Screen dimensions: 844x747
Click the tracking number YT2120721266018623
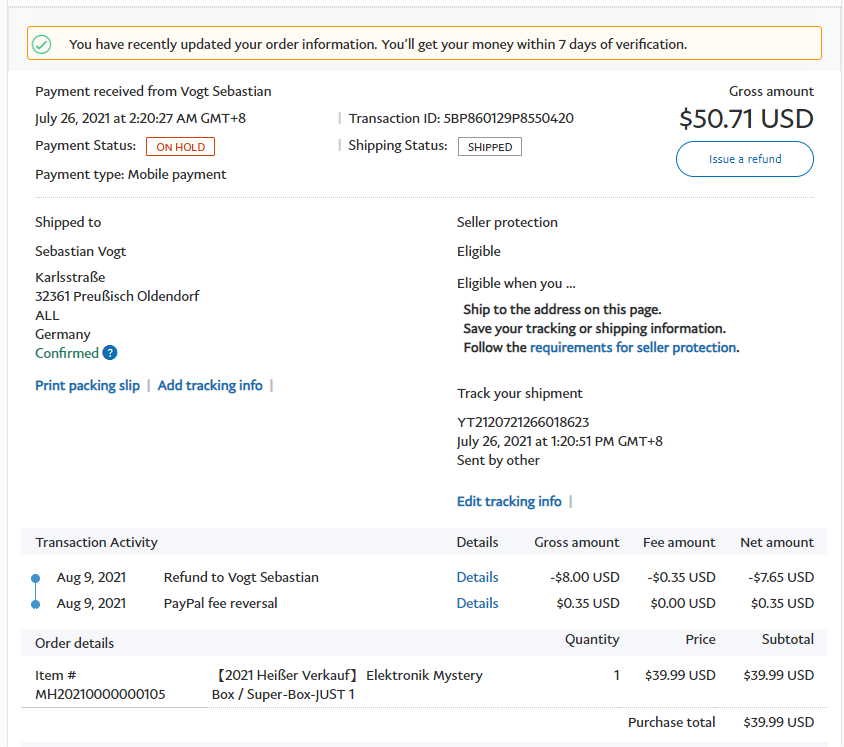point(523,422)
